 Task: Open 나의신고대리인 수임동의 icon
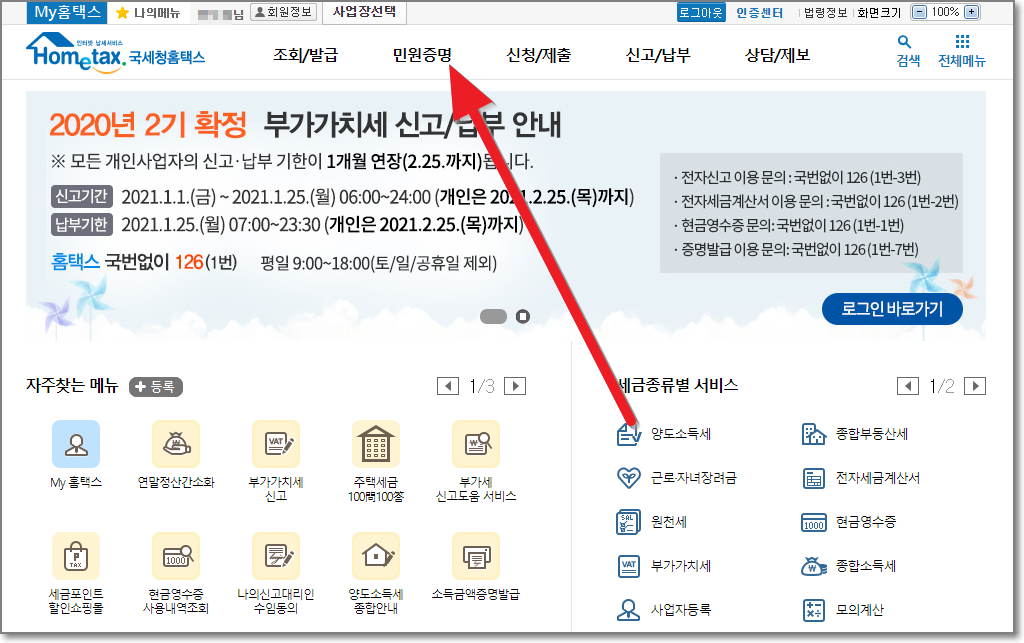point(276,556)
